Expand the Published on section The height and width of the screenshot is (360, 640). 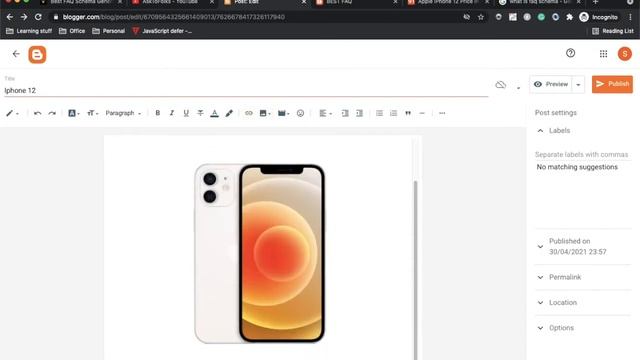(540, 247)
